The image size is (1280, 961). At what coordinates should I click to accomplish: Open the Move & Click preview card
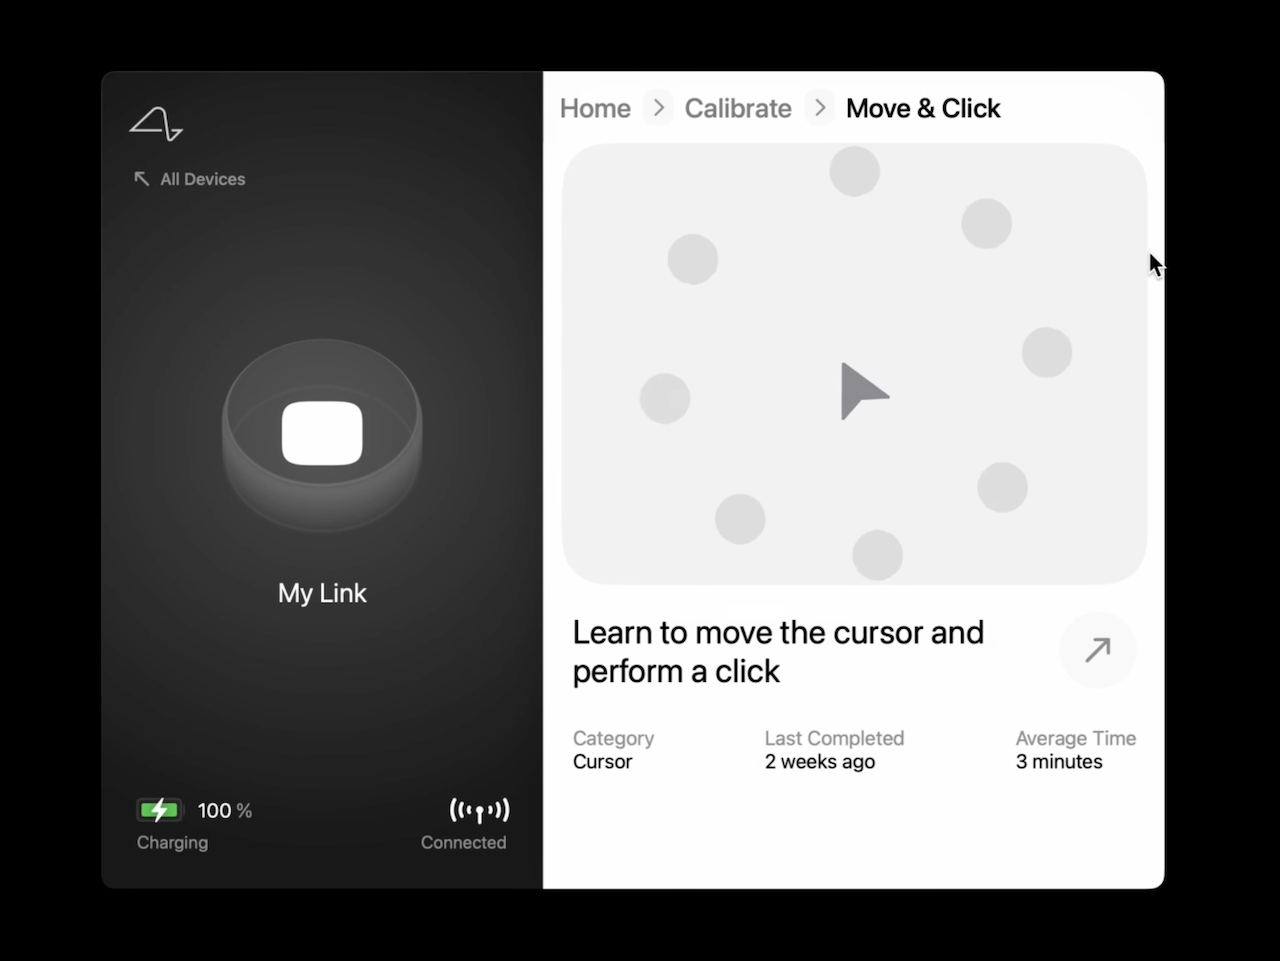(854, 364)
